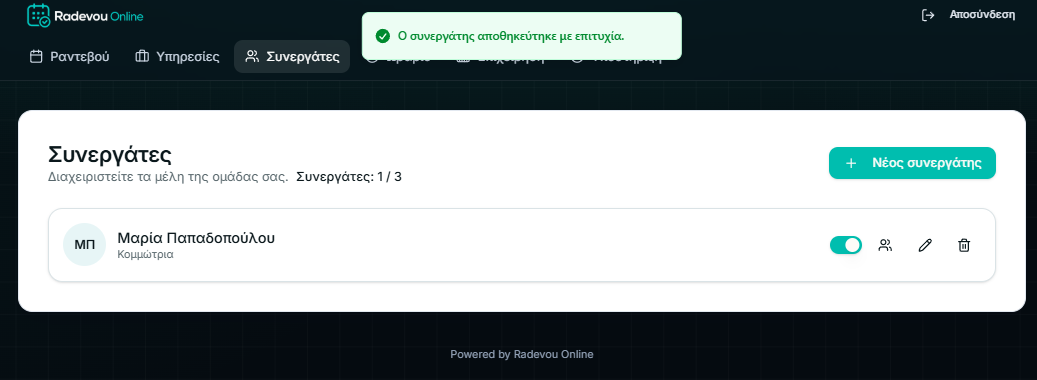Click the Radevou Online logo
Viewport: 1037px width, 380px height.
(85, 16)
